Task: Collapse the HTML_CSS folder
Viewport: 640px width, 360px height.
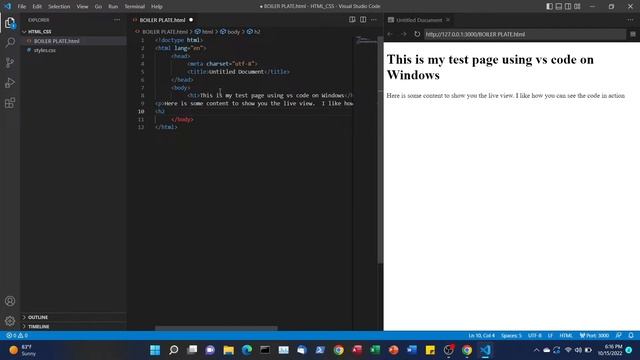Action: pyautogui.click(x=40, y=31)
